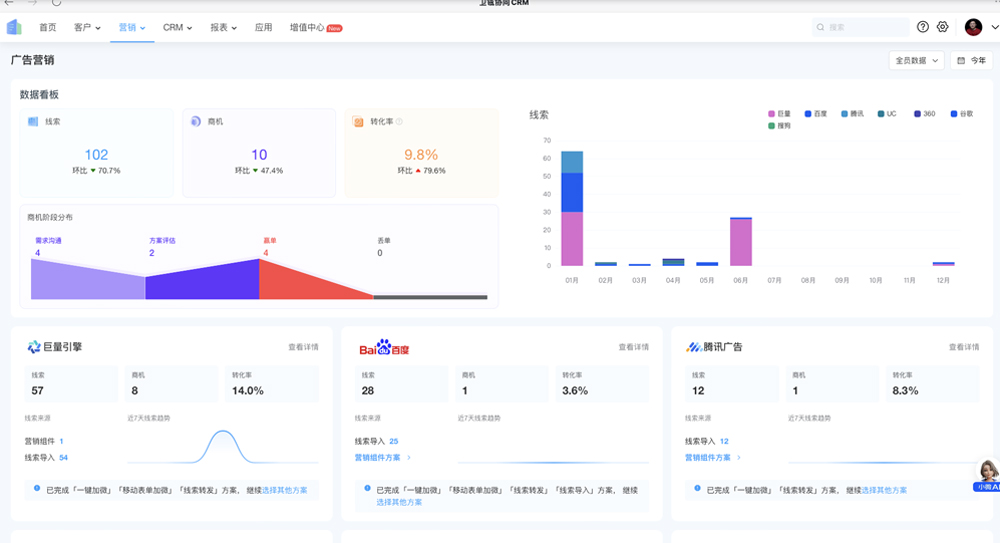The width and height of the screenshot is (1000, 543).
Task: Open the 全员数据 dropdown
Action: coord(916,60)
